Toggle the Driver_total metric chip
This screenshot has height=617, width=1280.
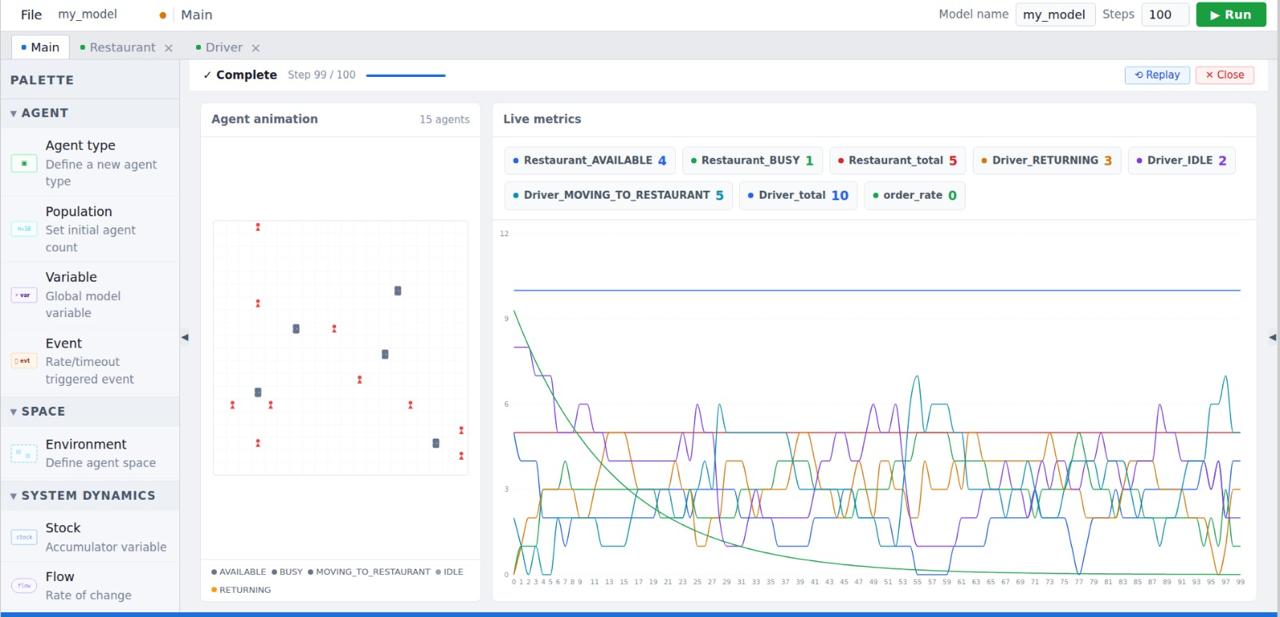coord(798,195)
